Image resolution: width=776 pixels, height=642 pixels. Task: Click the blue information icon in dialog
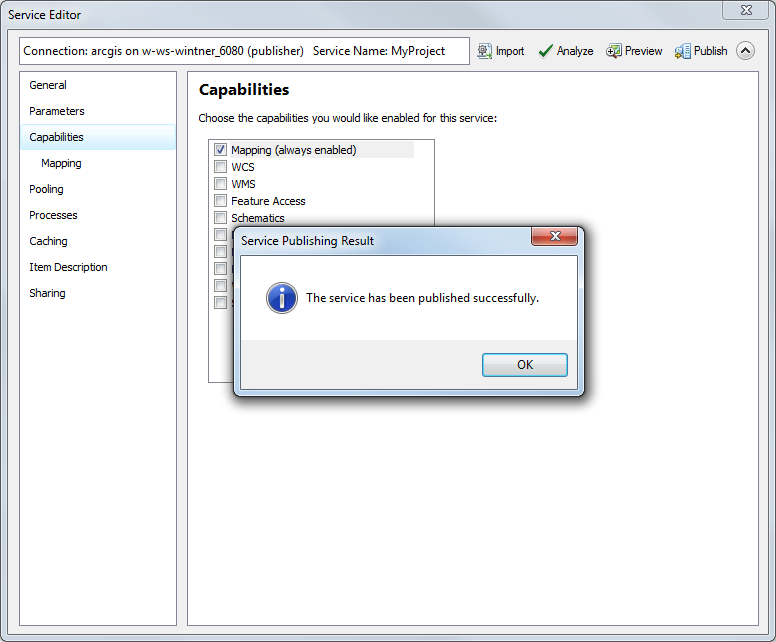[282, 298]
